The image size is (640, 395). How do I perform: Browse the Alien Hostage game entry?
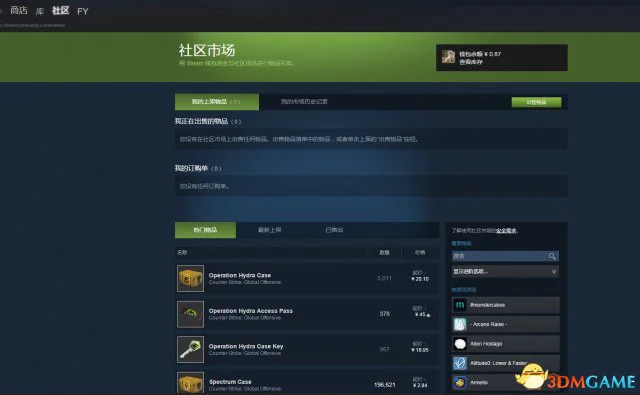click(x=506, y=344)
